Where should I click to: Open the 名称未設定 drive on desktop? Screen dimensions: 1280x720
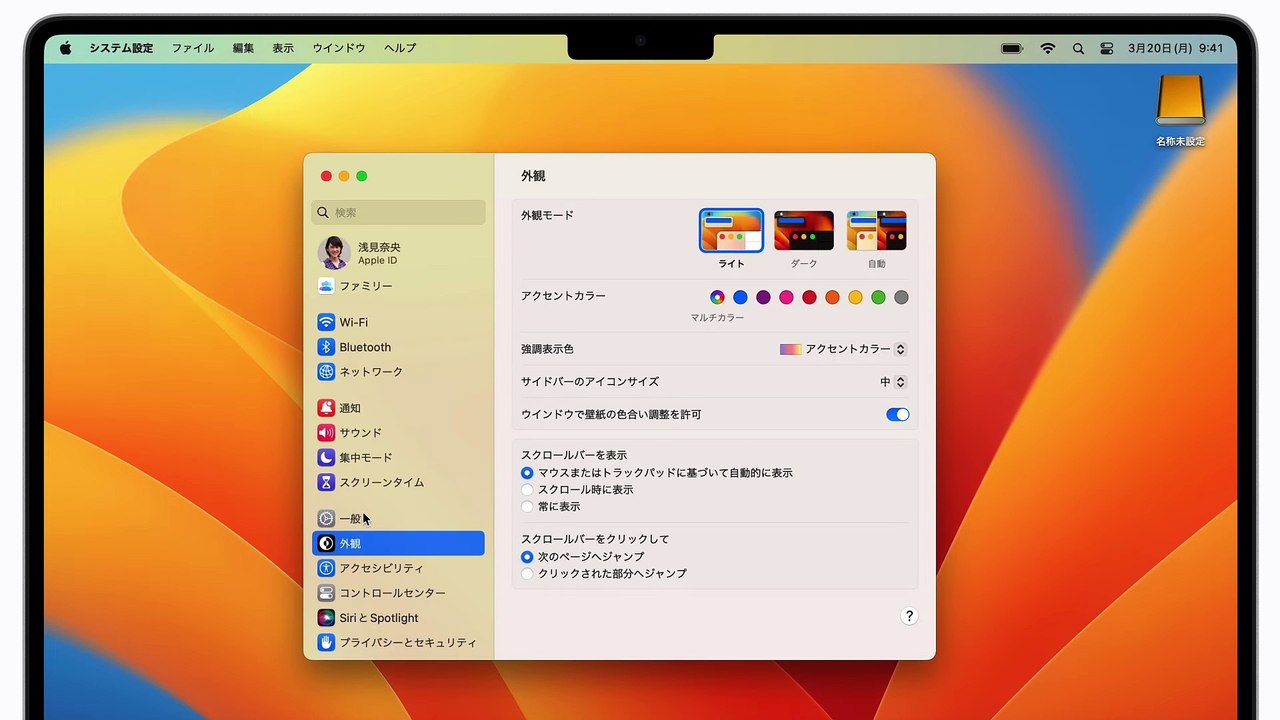(1180, 102)
